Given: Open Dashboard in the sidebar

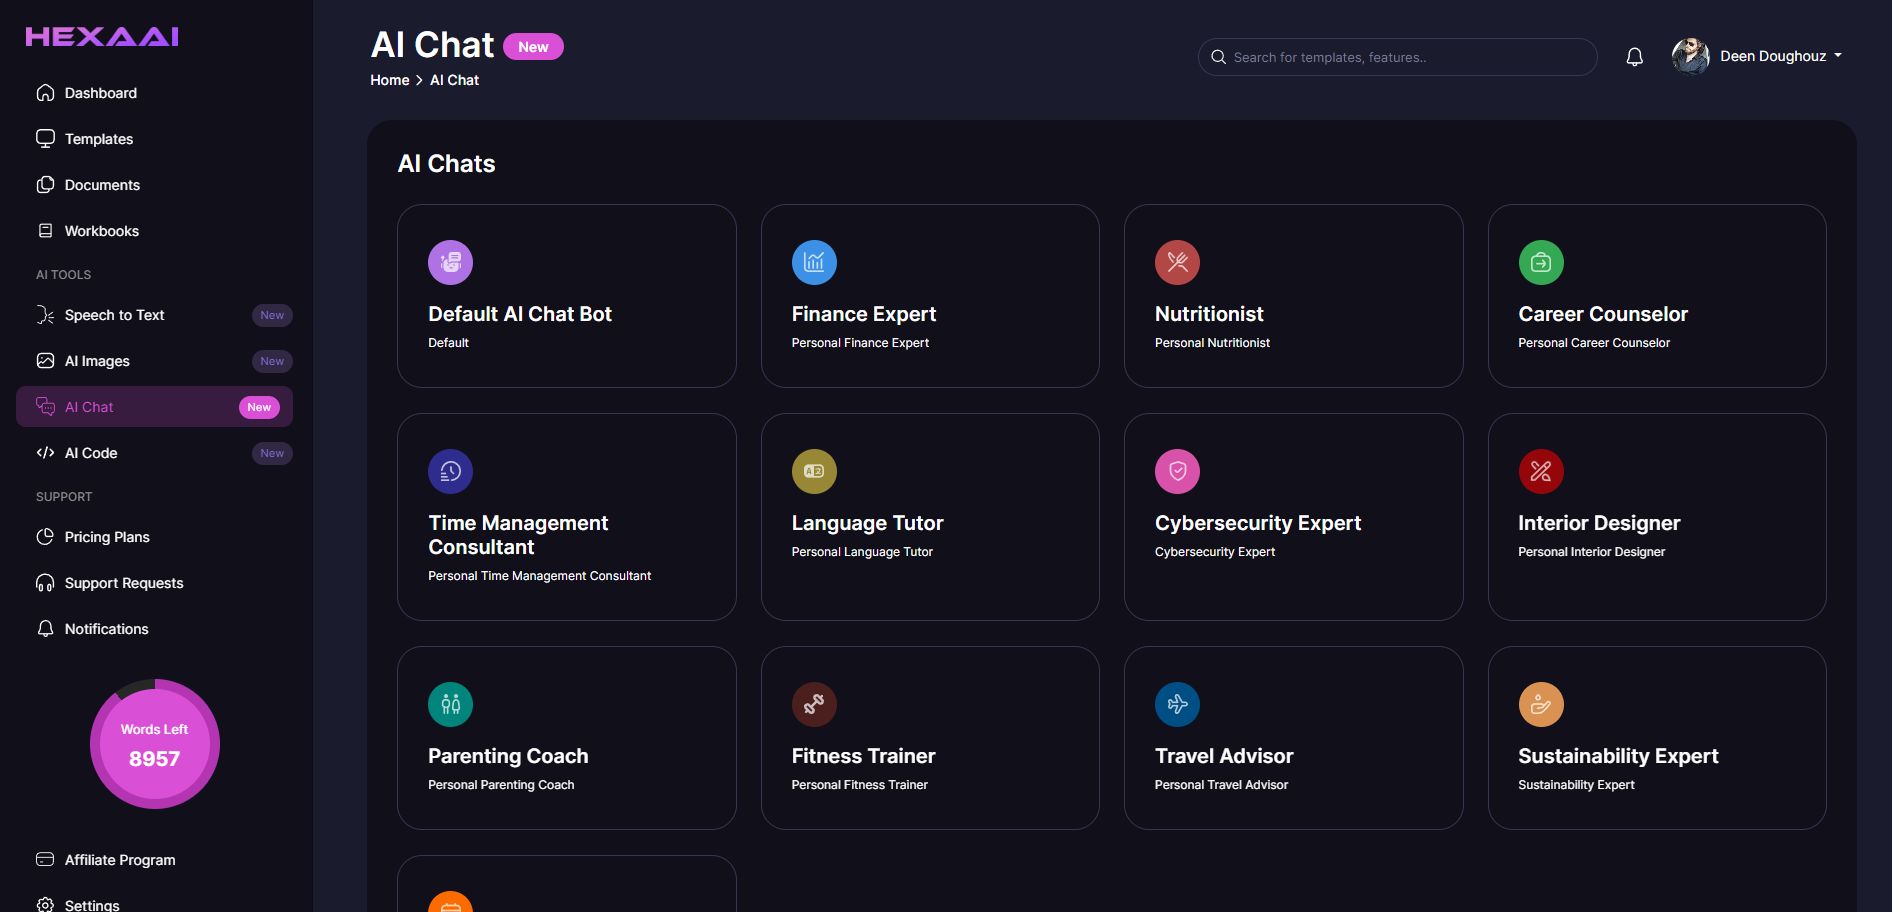Looking at the screenshot, I should 100,93.
